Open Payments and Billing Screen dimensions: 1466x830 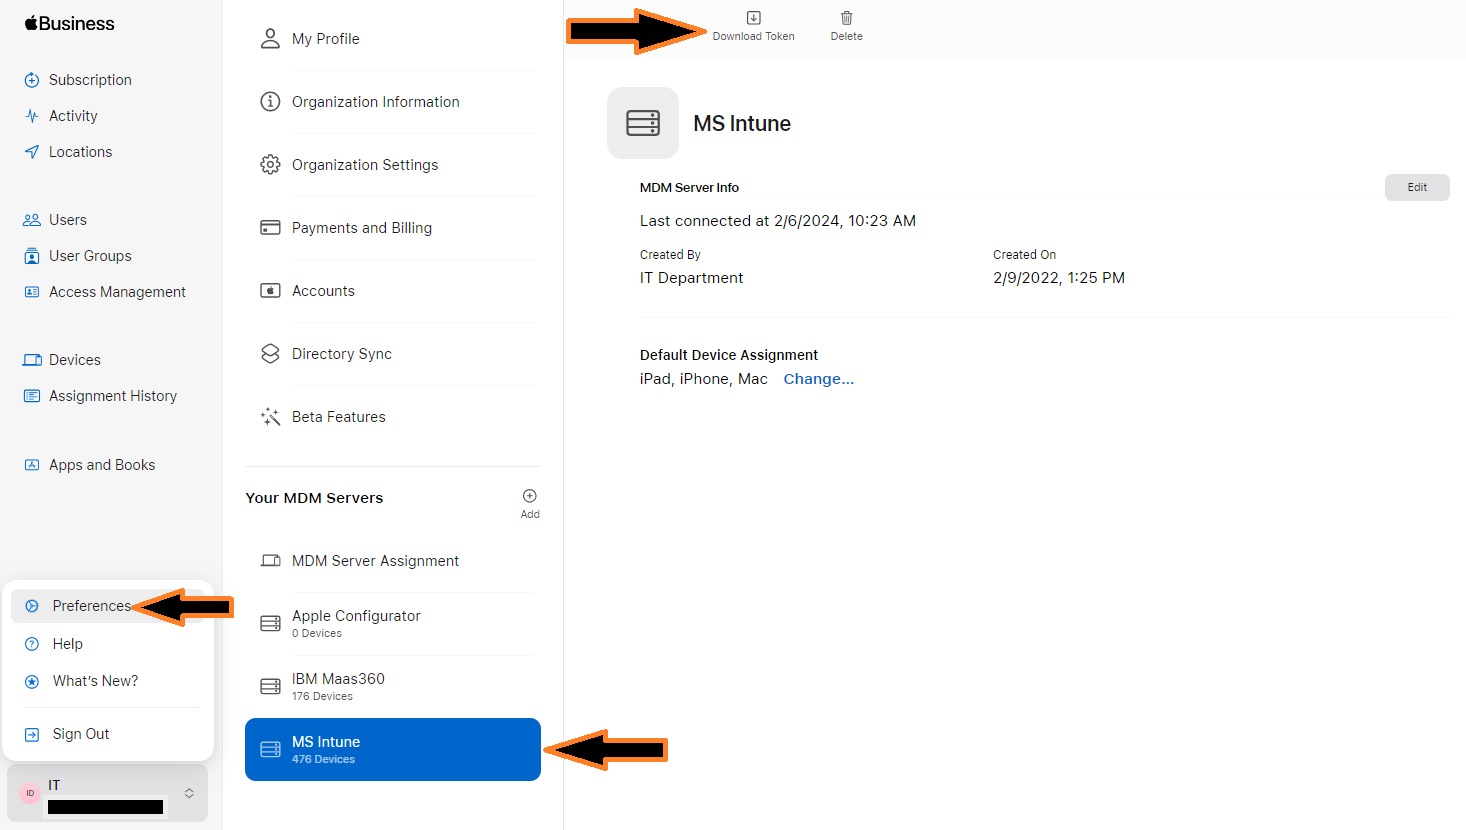pos(361,227)
